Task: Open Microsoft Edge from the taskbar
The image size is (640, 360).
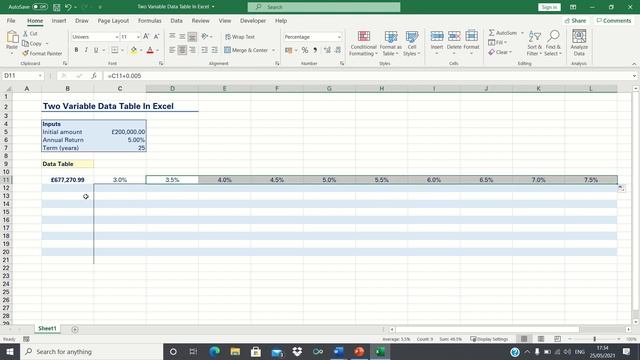Action: (x=214, y=351)
